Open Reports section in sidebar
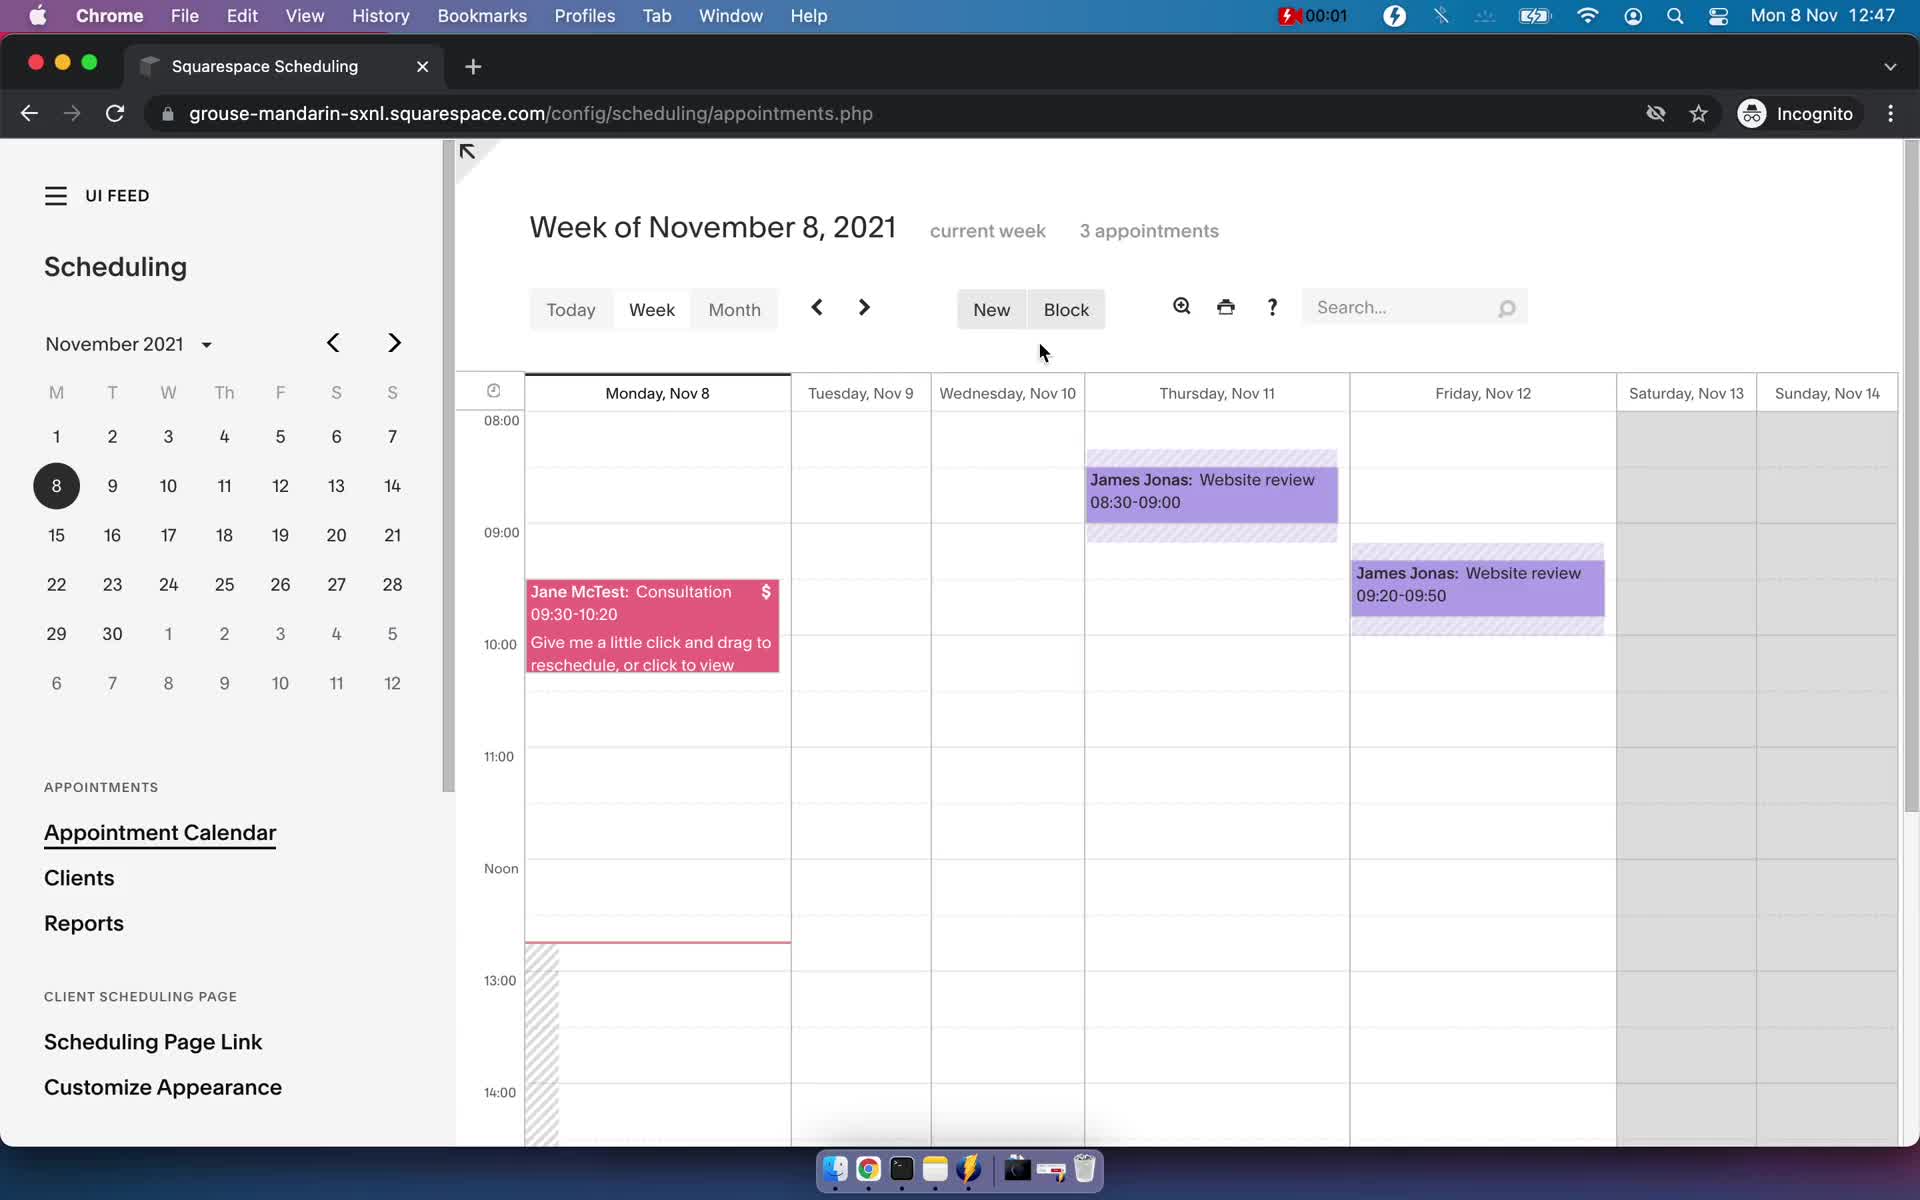This screenshot has height=1200, width=1920. (x=83, y=924)
